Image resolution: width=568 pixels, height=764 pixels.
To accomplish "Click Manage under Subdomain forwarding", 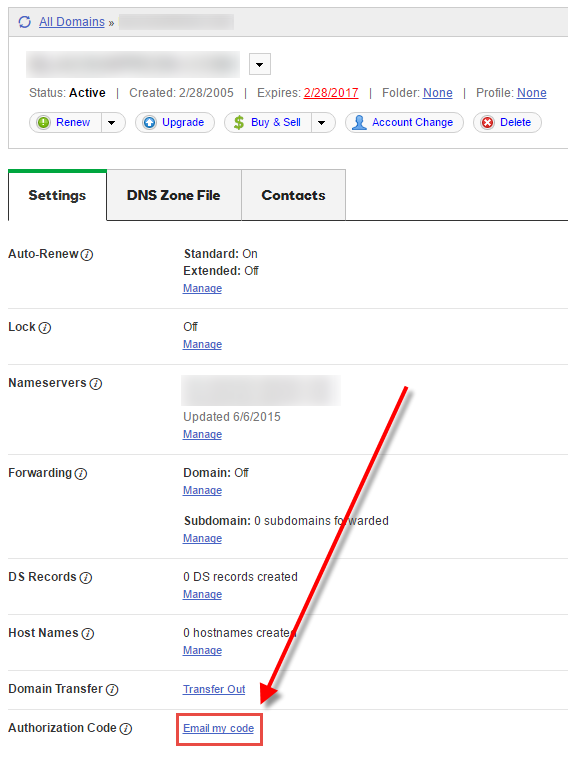I will [x=202, y=538].
